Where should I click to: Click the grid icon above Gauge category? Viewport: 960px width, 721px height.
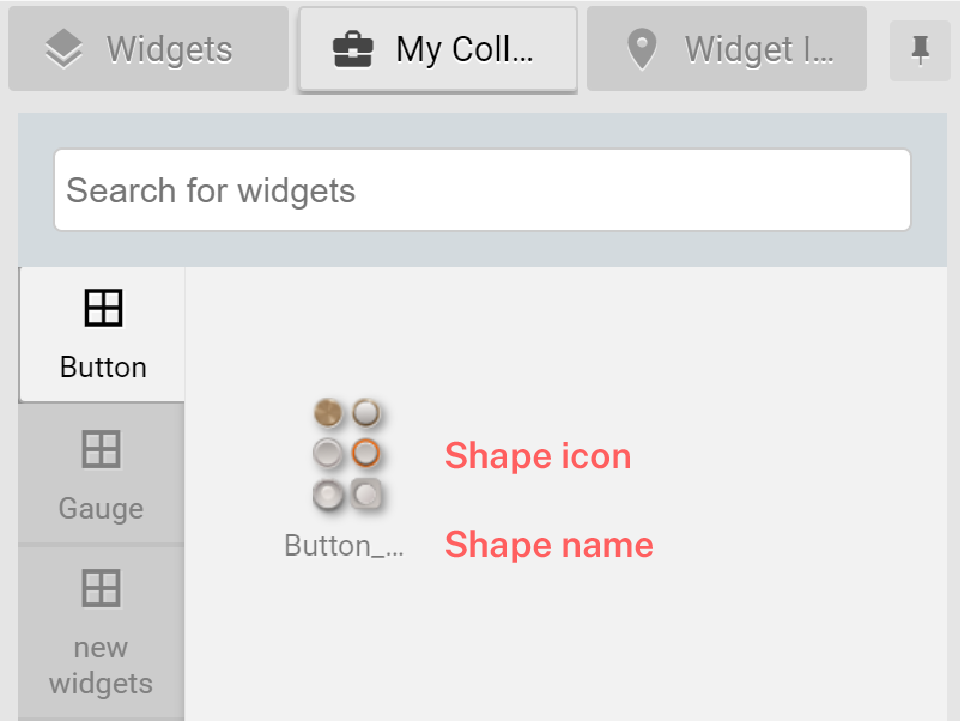pyautogui.click(x=101, y=450)
